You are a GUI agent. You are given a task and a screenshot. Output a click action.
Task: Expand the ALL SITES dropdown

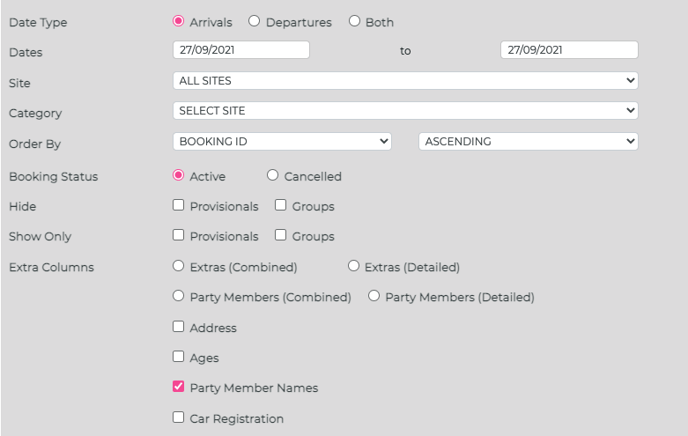[405, 81]
